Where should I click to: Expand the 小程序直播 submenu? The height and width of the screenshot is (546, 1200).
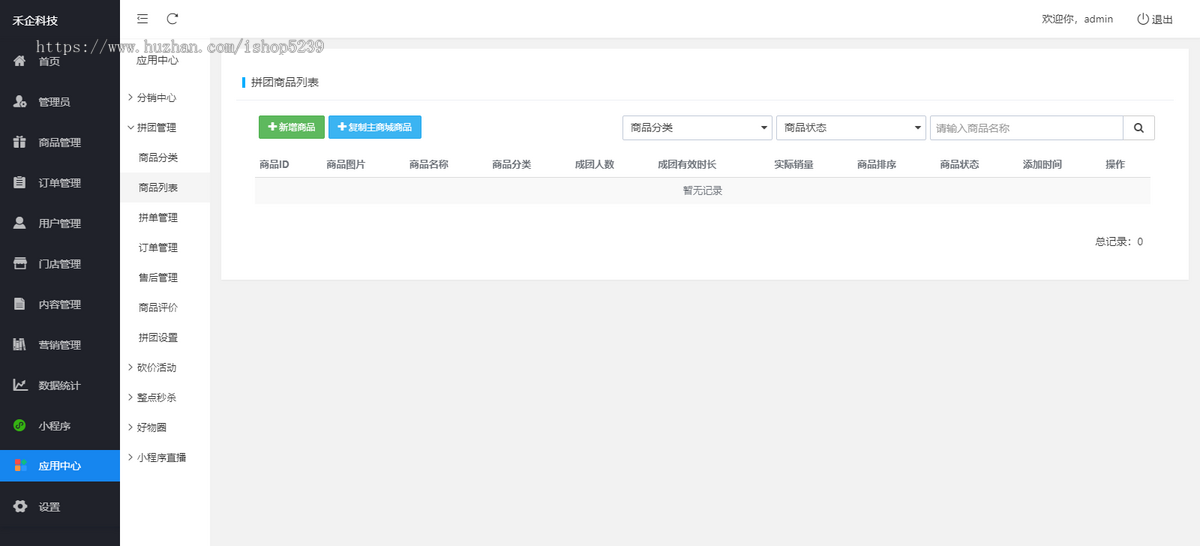[165, 458]
